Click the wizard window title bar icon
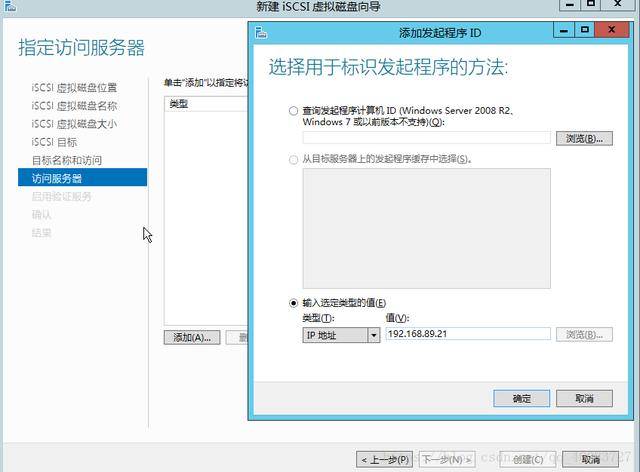 [x=10, y=6]
